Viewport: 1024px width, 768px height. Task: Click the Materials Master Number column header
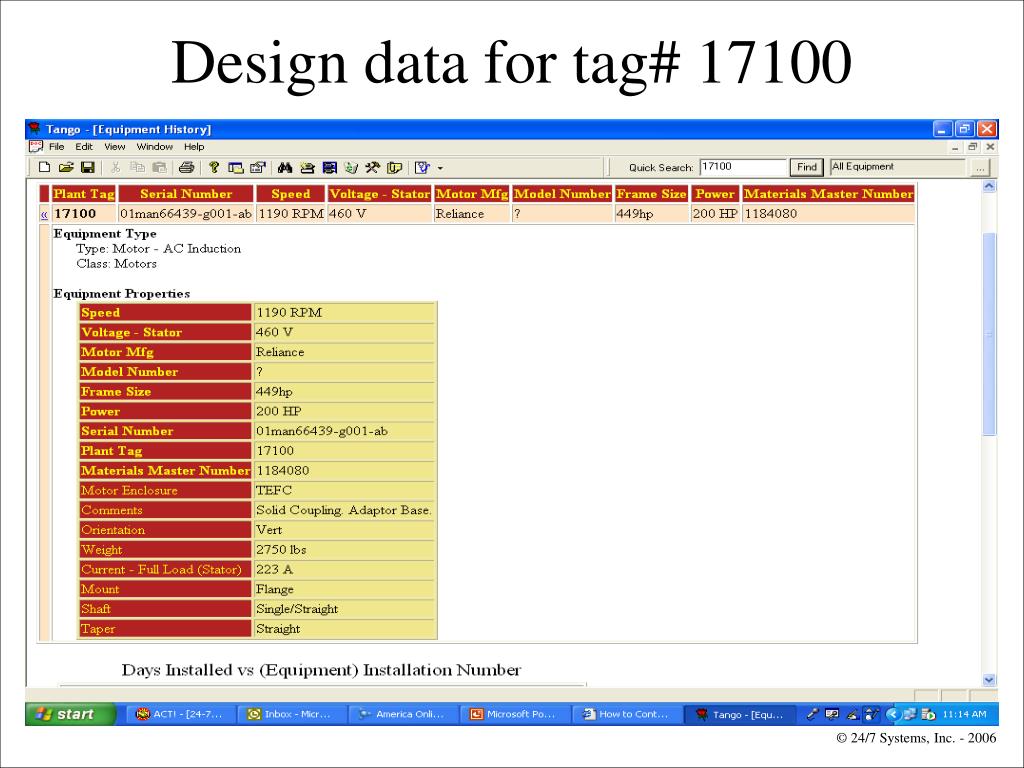pyautogui.click(x=828, y=193)
